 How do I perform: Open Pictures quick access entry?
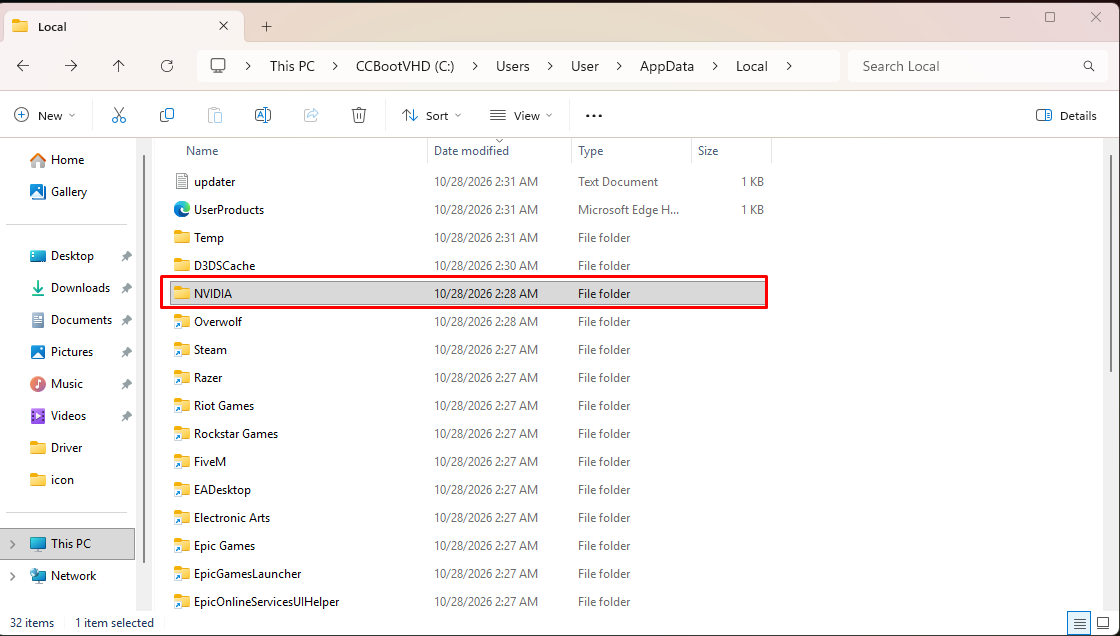71,352
